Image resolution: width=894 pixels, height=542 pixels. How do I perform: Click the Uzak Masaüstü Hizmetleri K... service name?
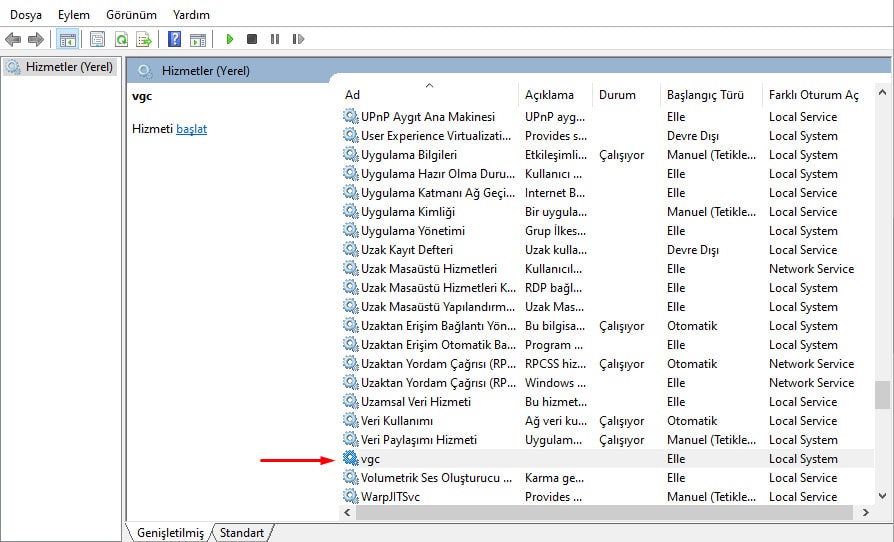coord(438,288)
